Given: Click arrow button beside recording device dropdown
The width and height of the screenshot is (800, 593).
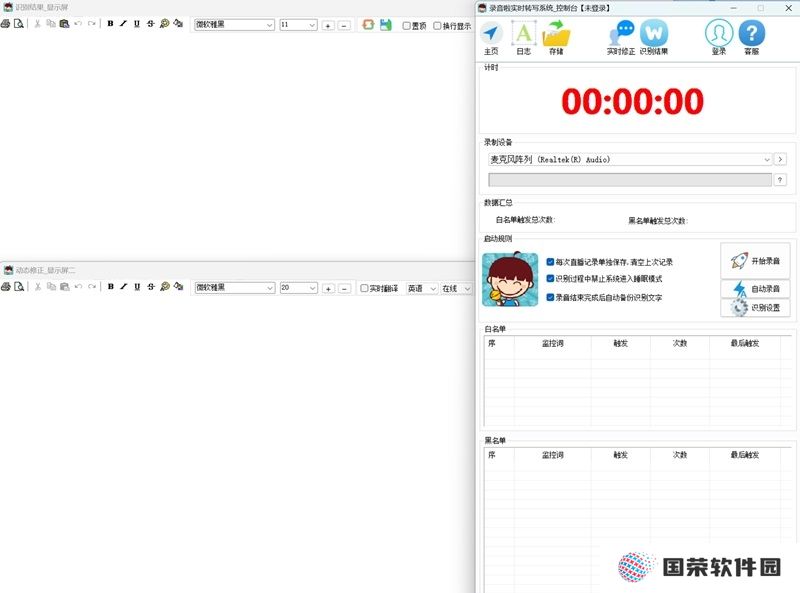Looking at the screenshot, I should (780, 160).
